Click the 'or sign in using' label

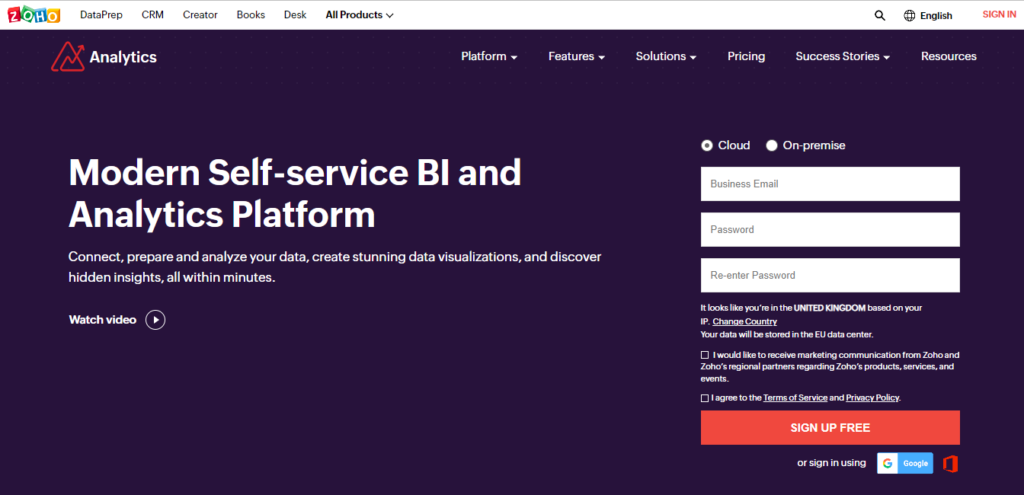831,463
